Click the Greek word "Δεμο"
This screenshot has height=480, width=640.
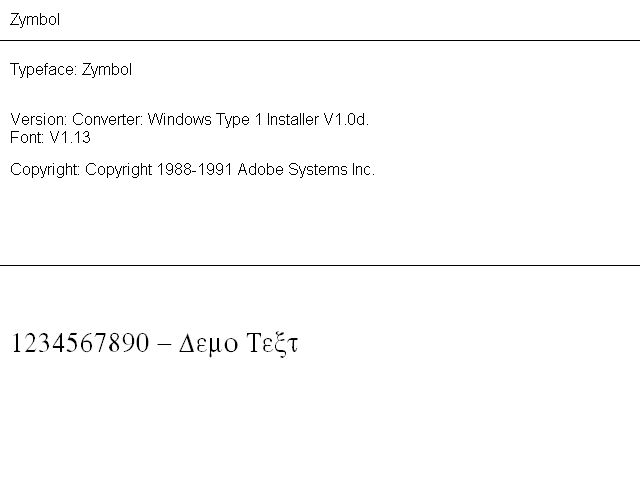(208, 345)
